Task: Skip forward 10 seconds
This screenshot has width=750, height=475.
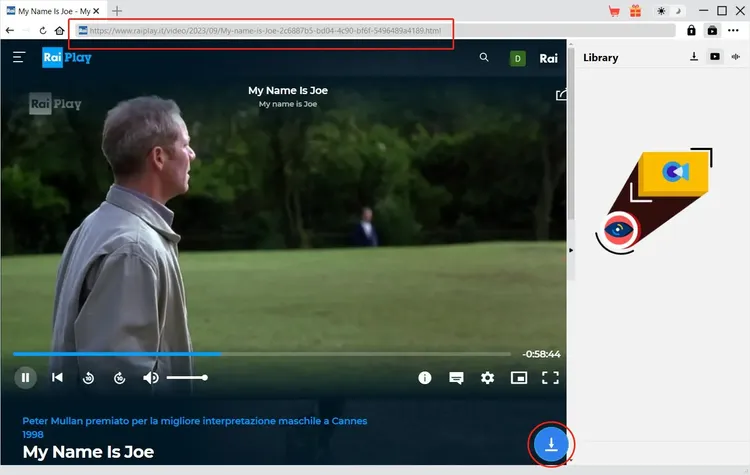Action: pos(119,377)
